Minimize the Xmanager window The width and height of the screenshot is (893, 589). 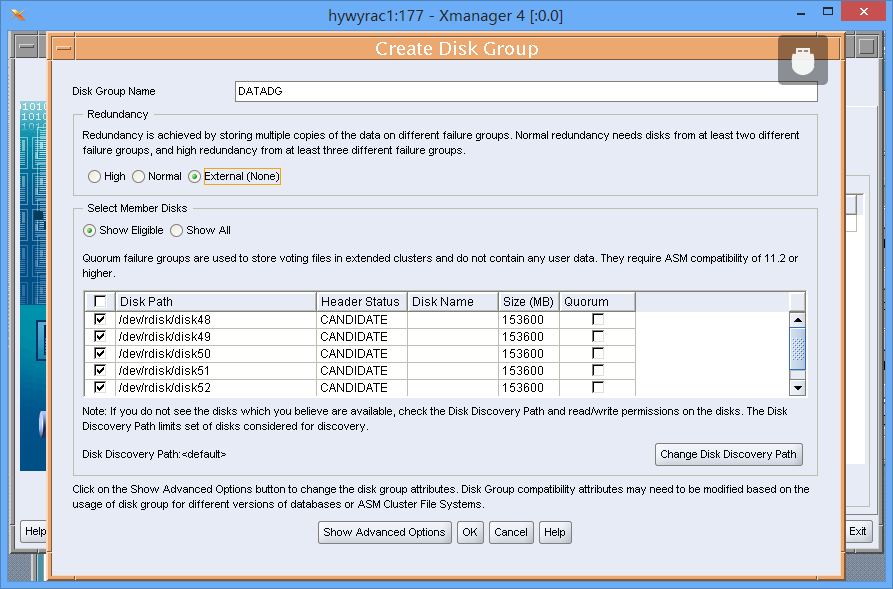click(801, 13)
